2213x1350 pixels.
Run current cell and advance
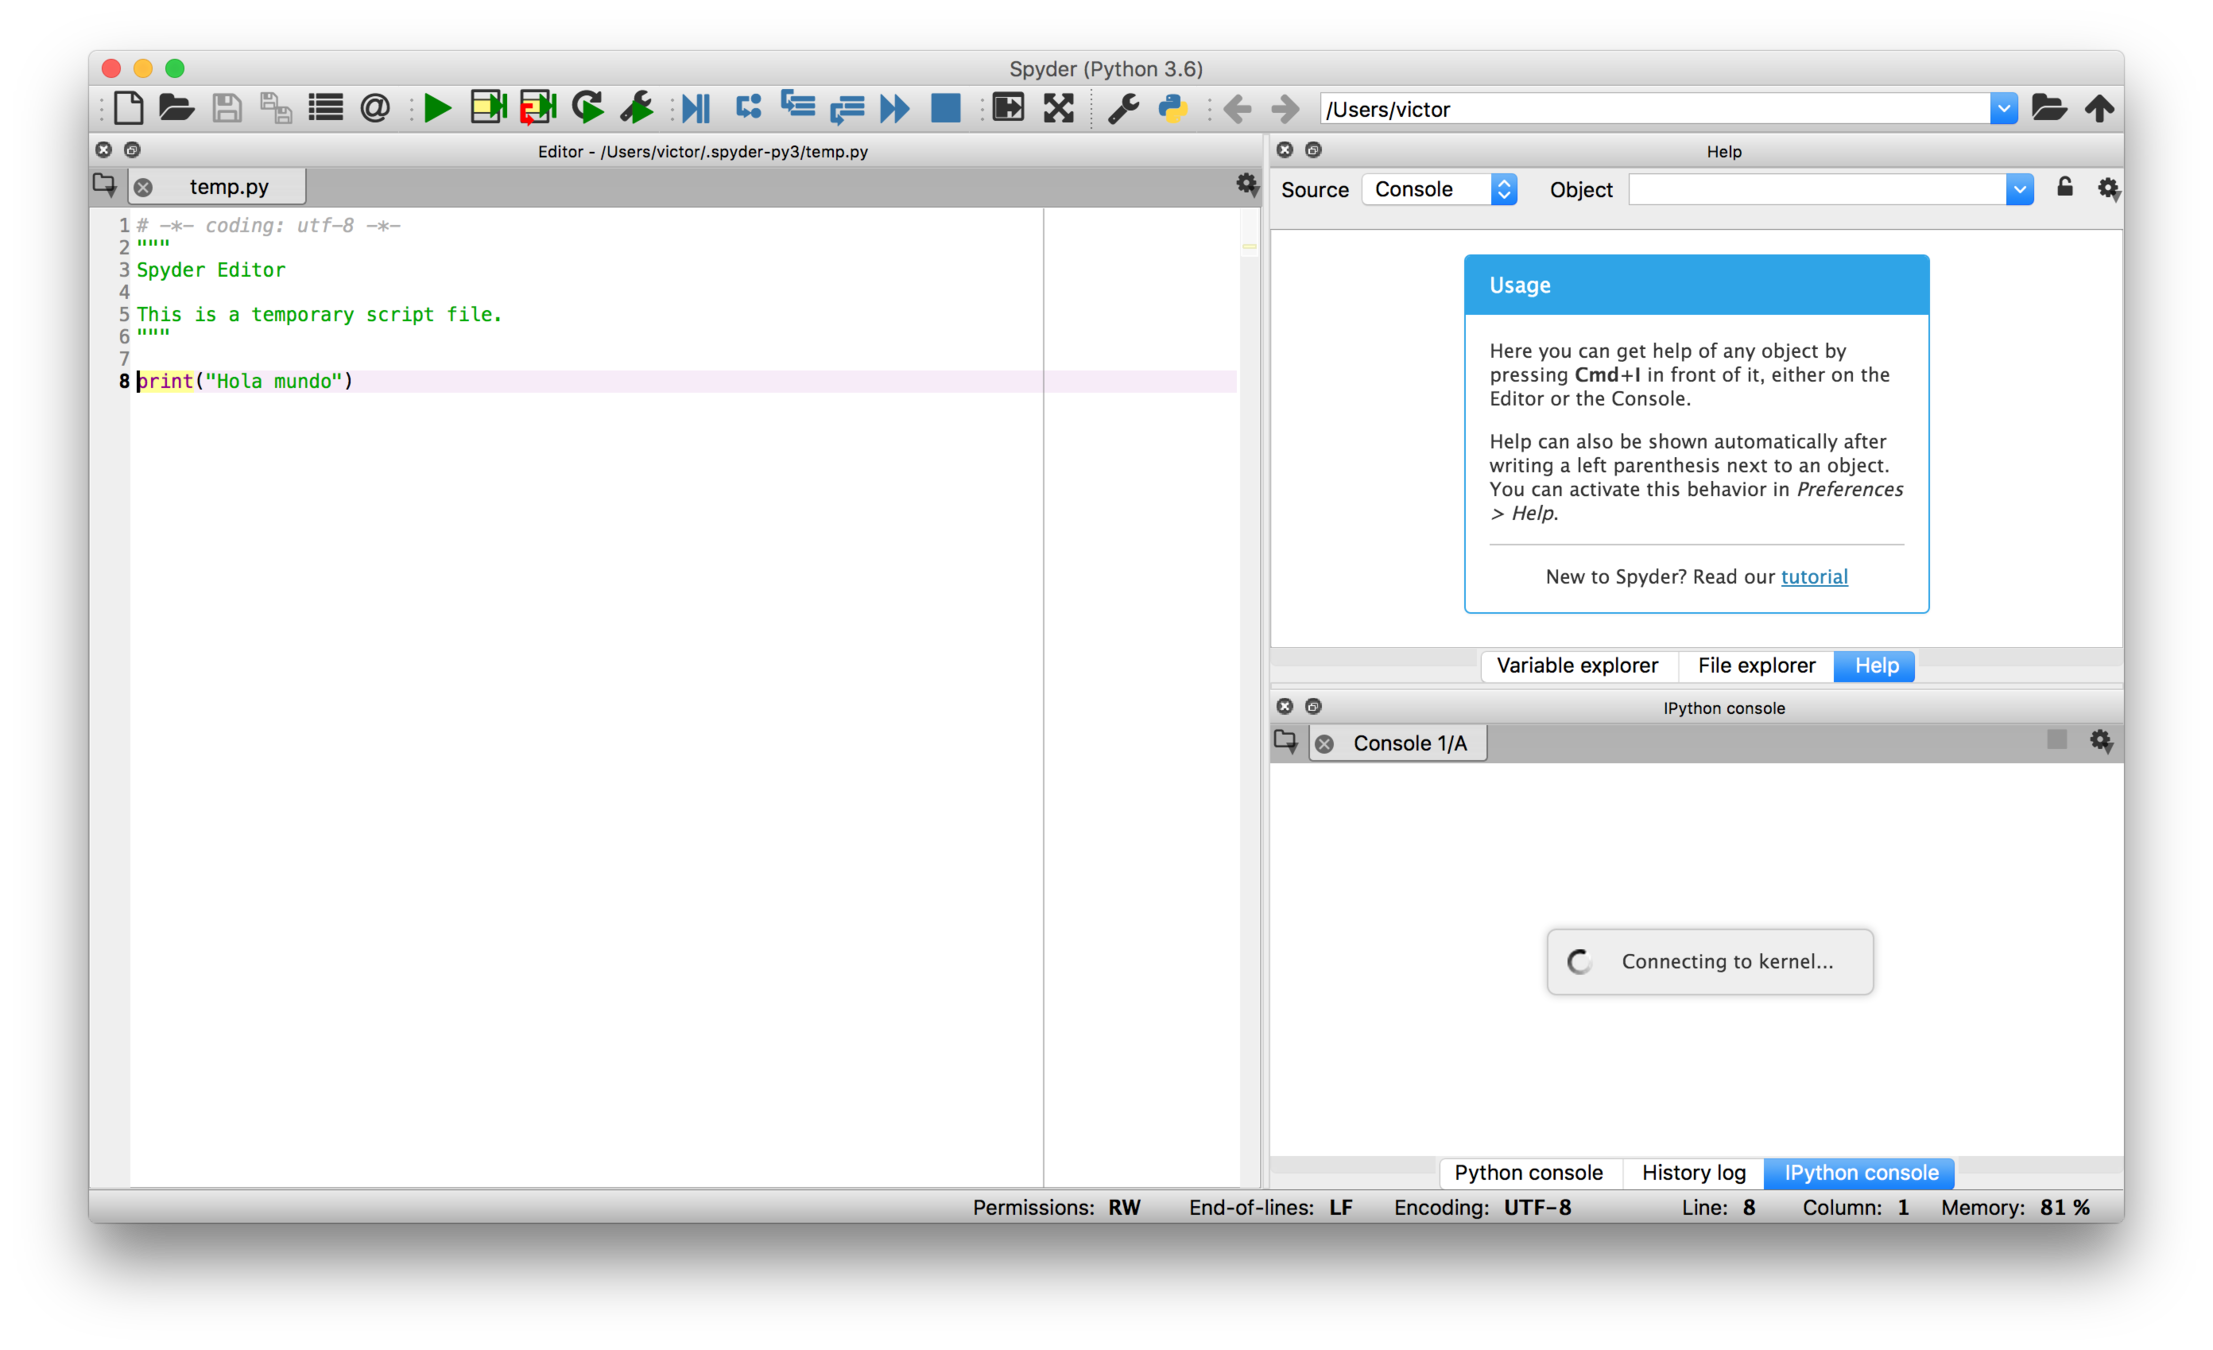[537, 108]
